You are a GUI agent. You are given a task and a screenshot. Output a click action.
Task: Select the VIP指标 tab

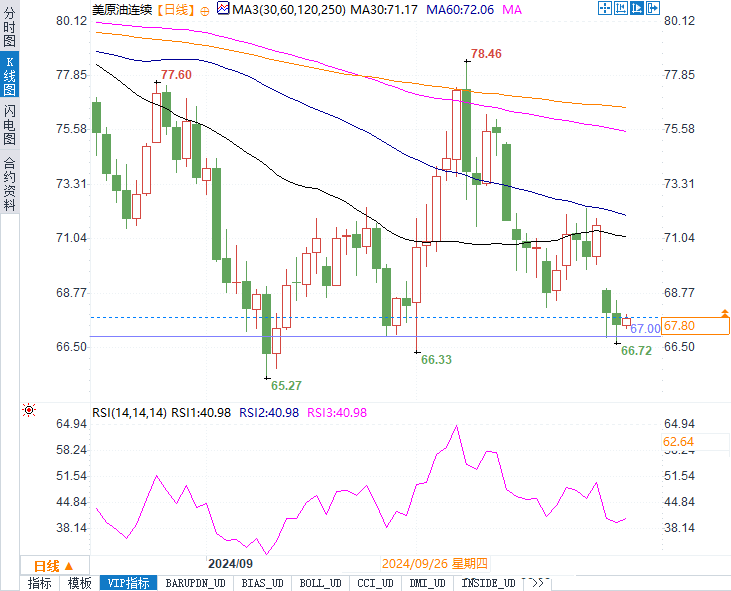point(128,583)
